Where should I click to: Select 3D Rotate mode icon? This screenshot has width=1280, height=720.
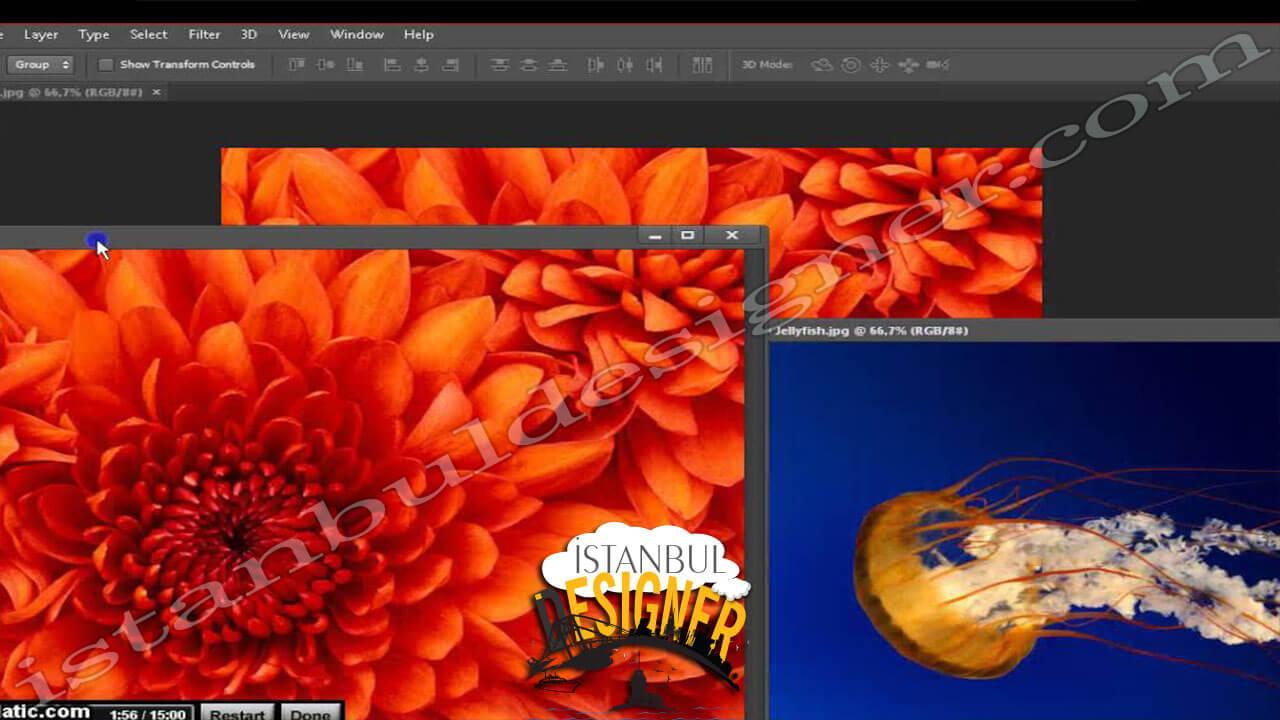point(821,65)
